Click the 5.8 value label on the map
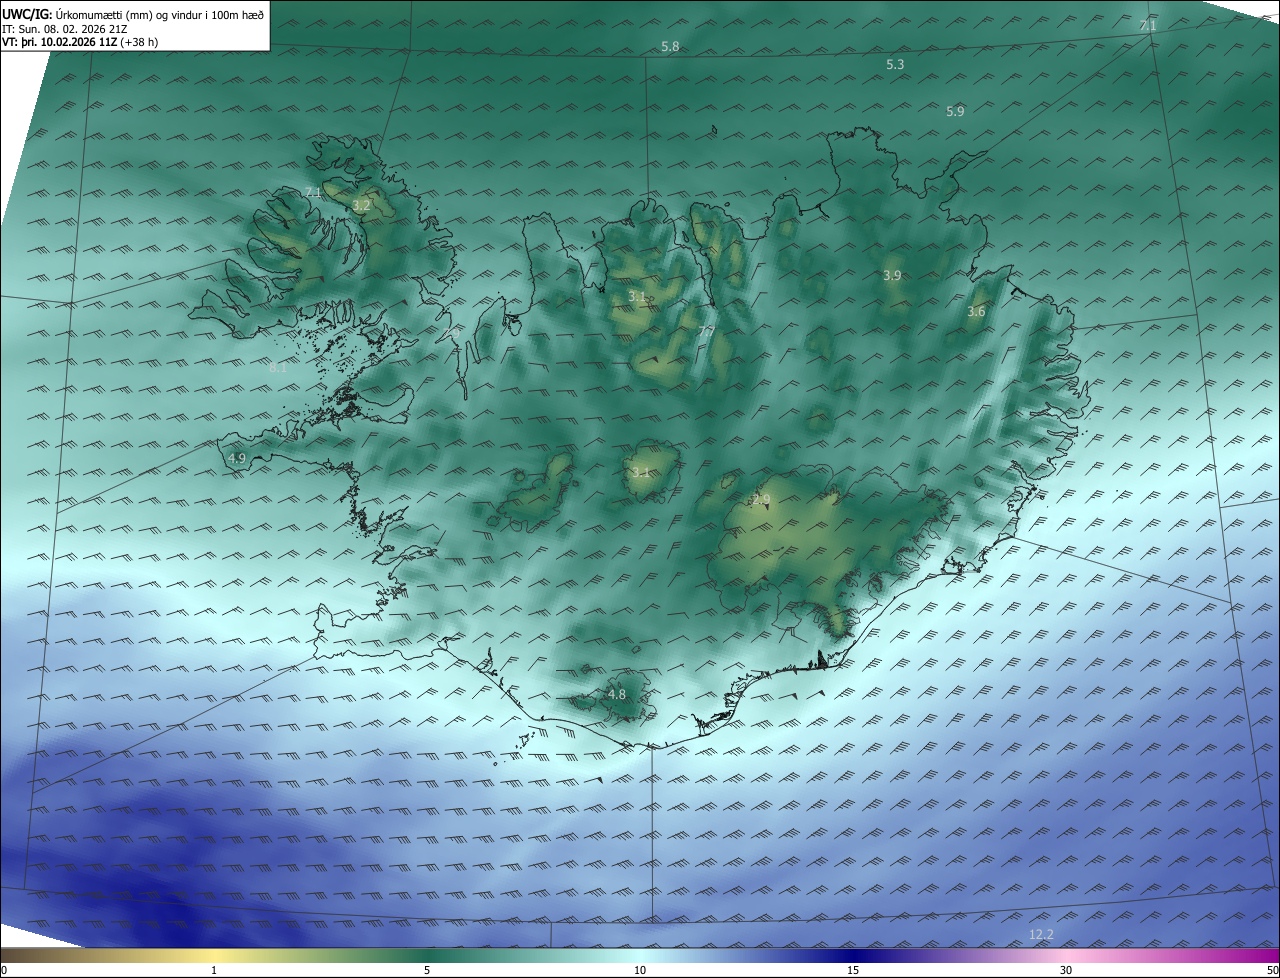This screenshot has width=1280, height=978. click(670, 47)
